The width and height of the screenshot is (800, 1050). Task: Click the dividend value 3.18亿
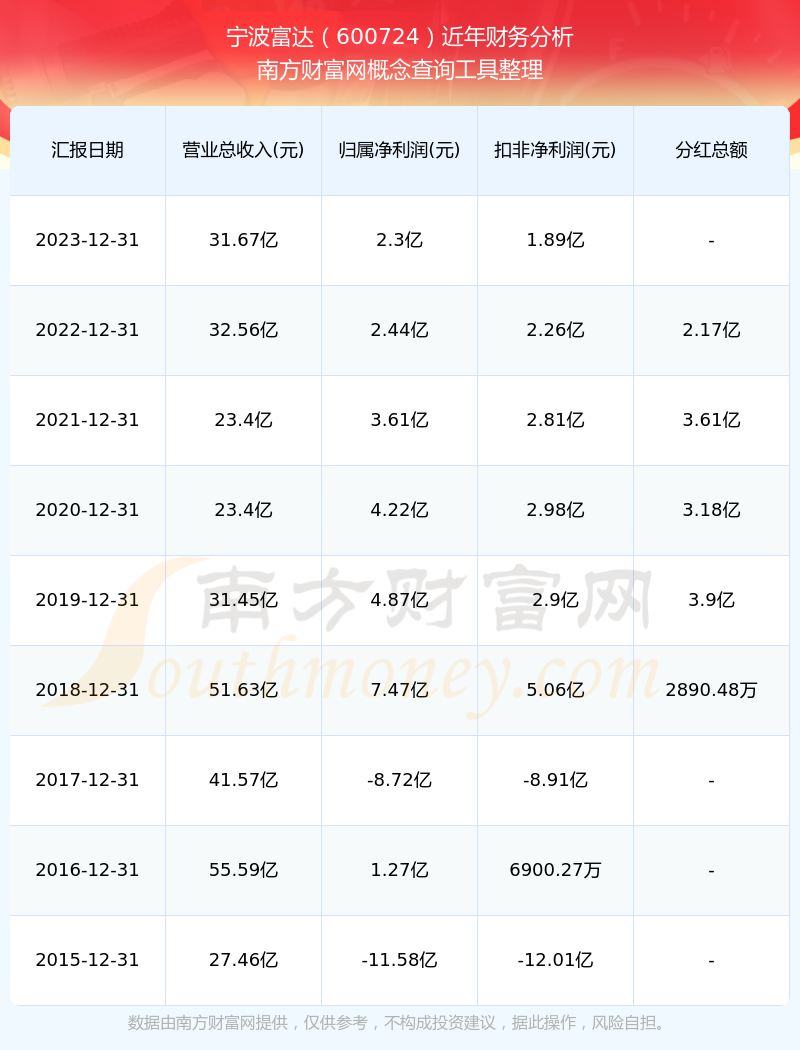click(712, 510)
